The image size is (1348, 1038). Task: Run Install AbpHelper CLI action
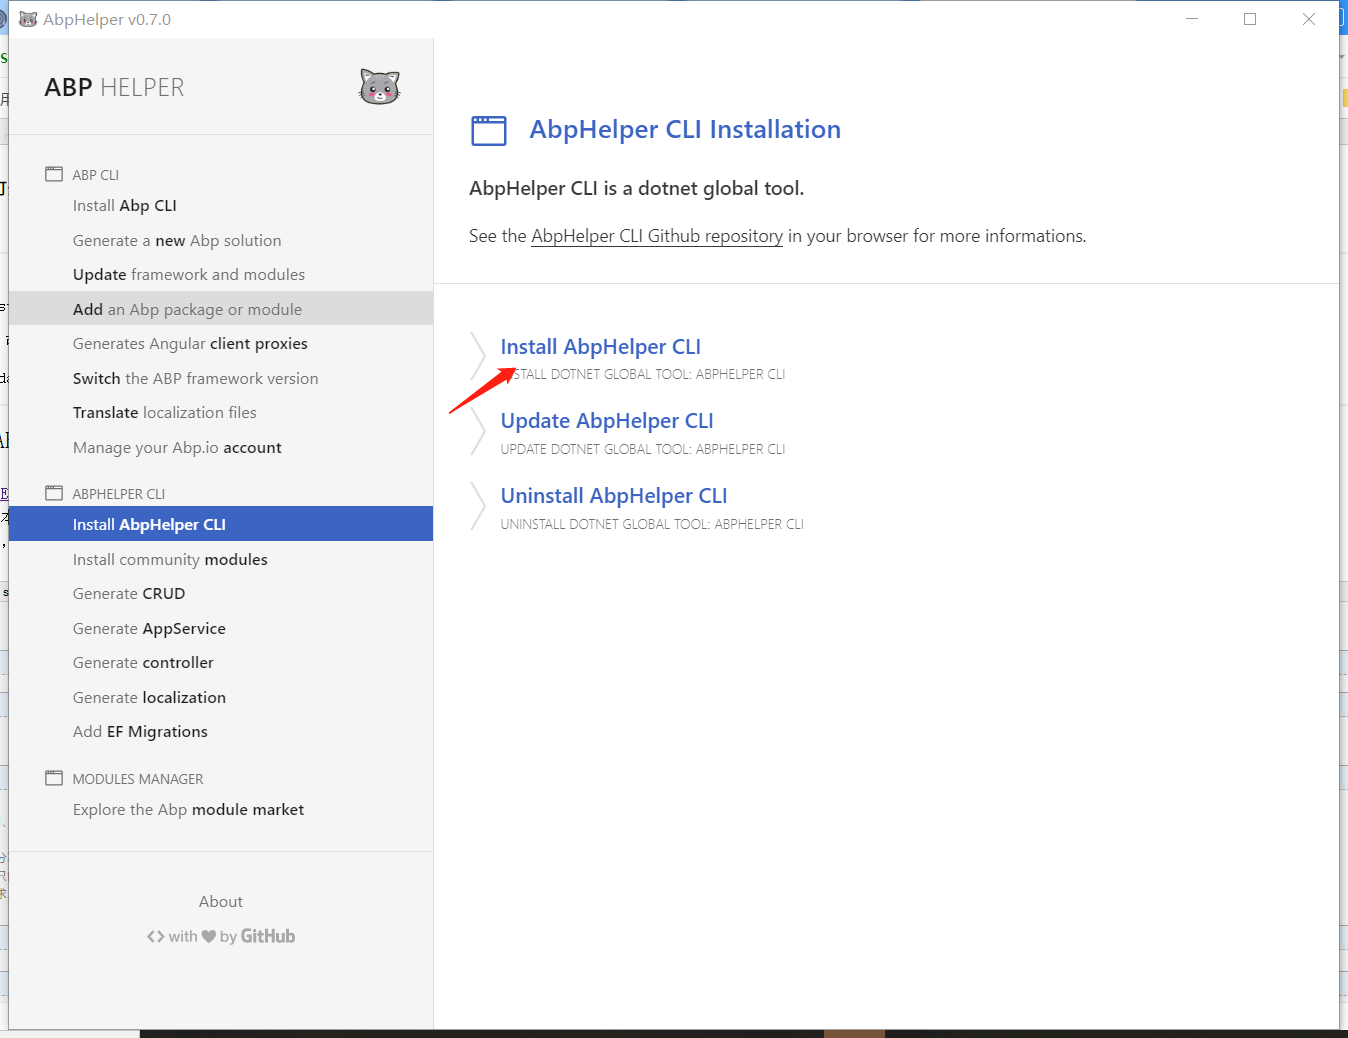[601, 347]
